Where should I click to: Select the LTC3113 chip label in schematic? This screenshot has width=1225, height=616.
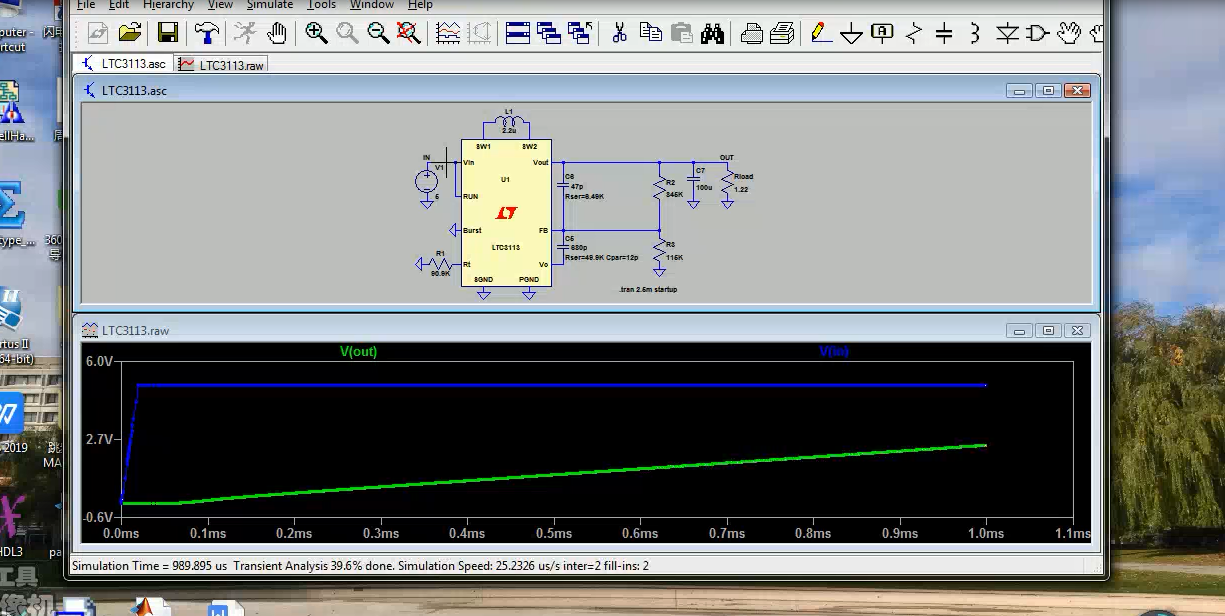(x=506, y=247)
